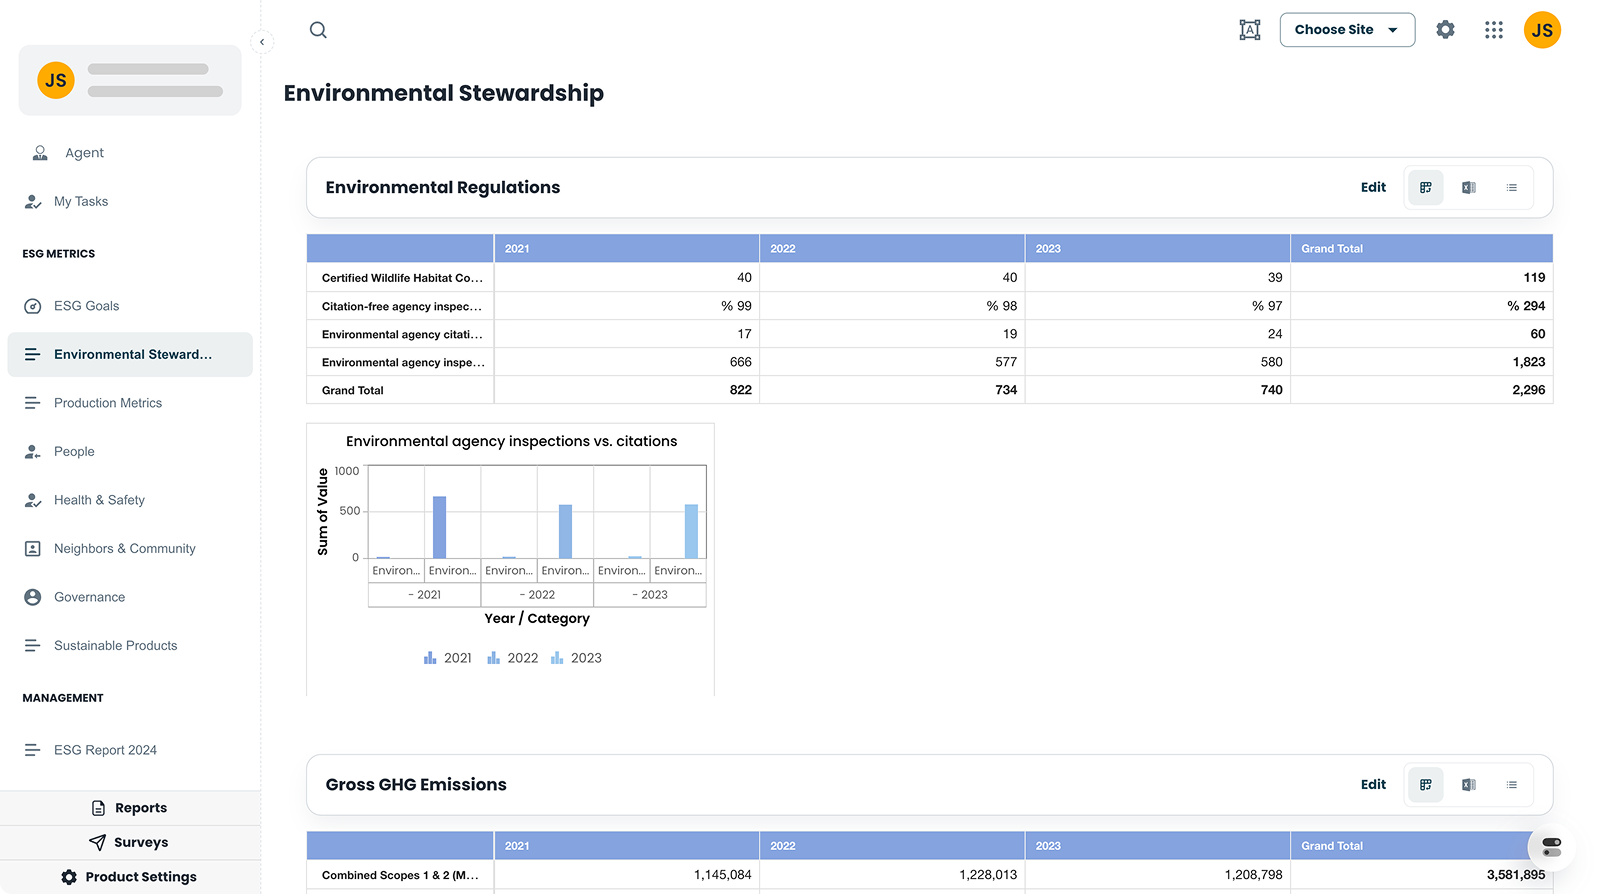Edit the Environmental Regulations section
1599x894 pixels.
click(x=1373, y=187)
